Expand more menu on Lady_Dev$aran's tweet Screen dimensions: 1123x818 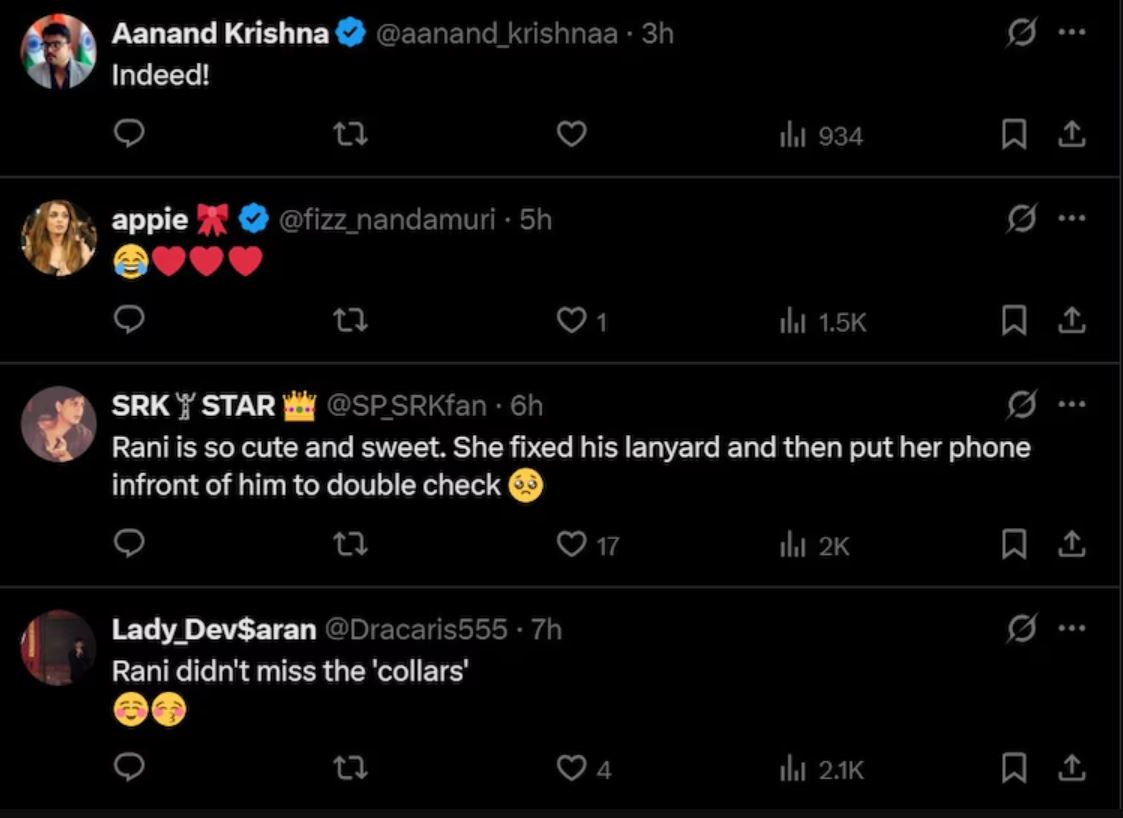[x=1071, y=629]
